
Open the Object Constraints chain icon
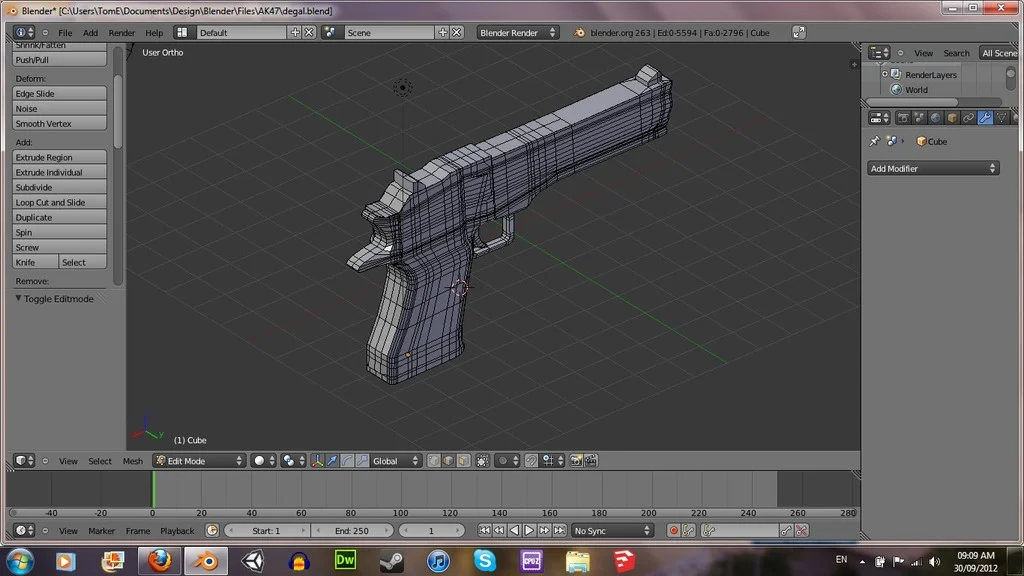pyautogui.click(x=968, y=118)
